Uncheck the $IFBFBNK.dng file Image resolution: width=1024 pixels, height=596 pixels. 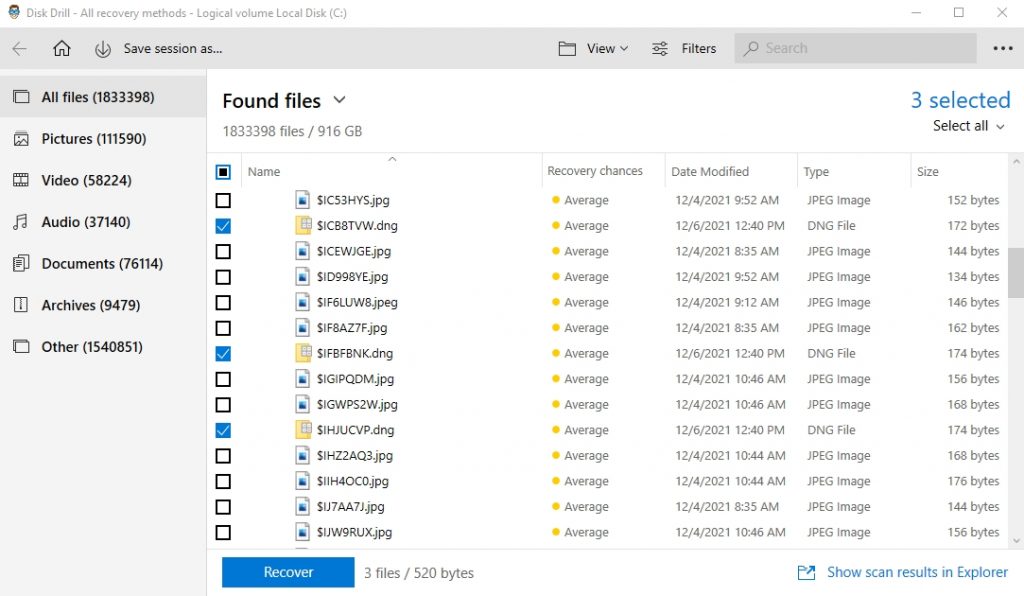[225, 353]
